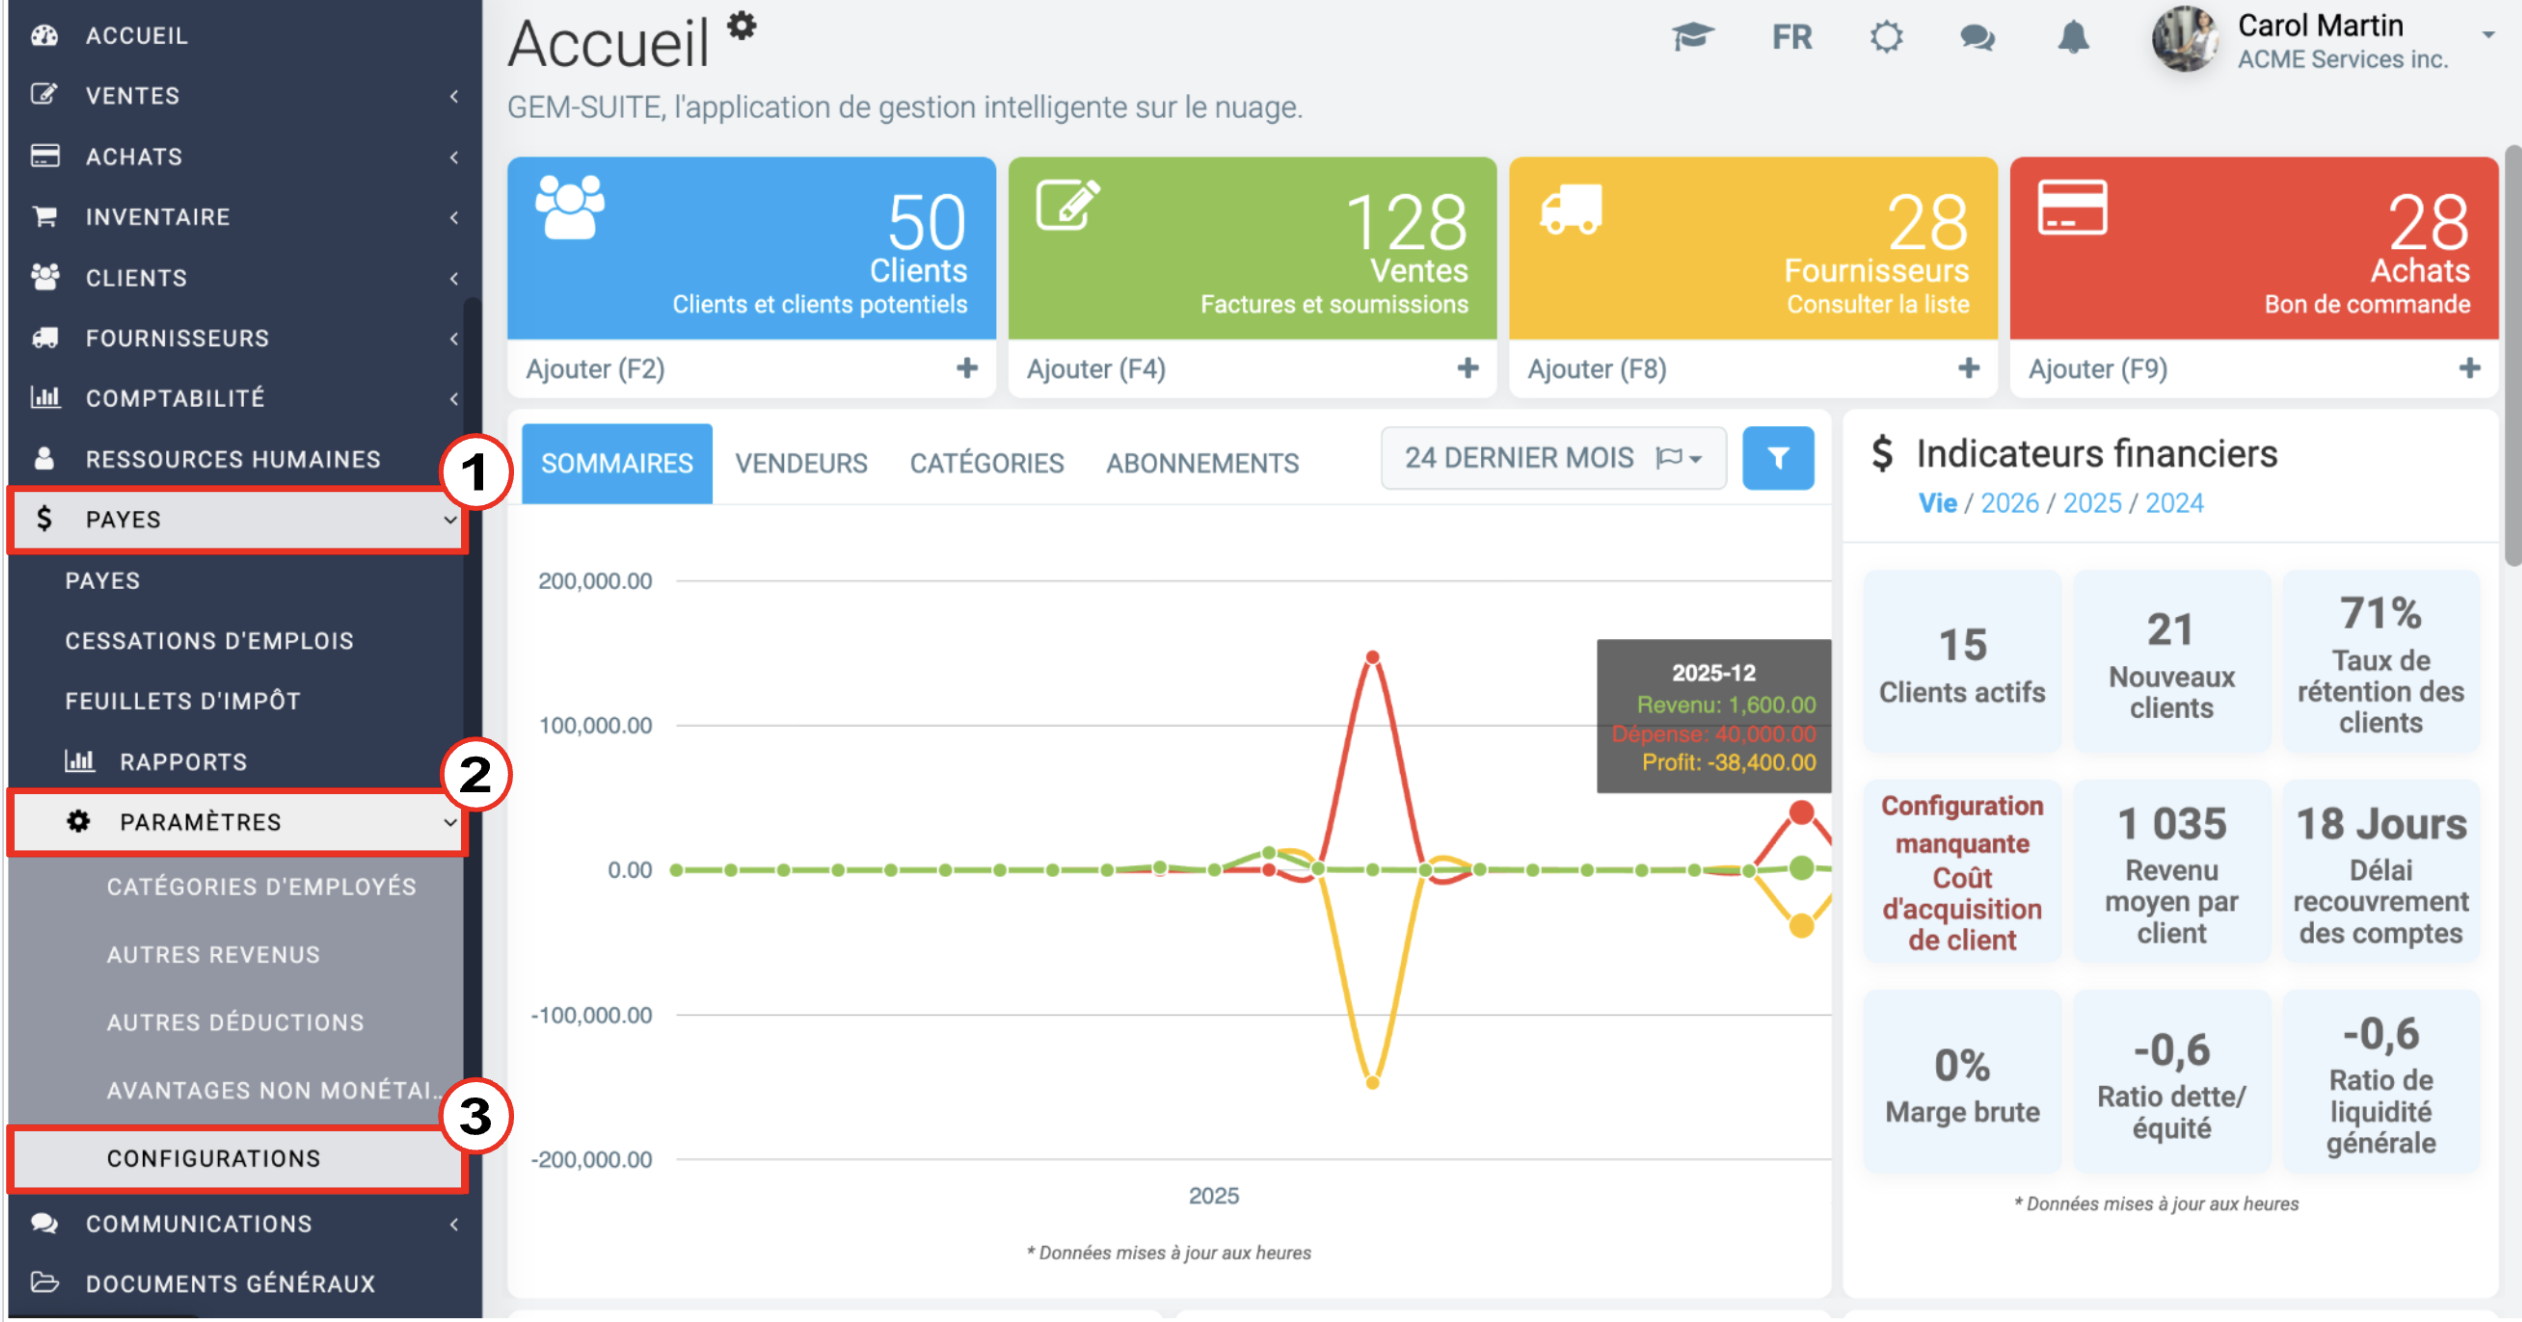Open the Configurations menu item
Image resolution: width=2522 pixels, height=1322 pixels.
pos(236,1159)
